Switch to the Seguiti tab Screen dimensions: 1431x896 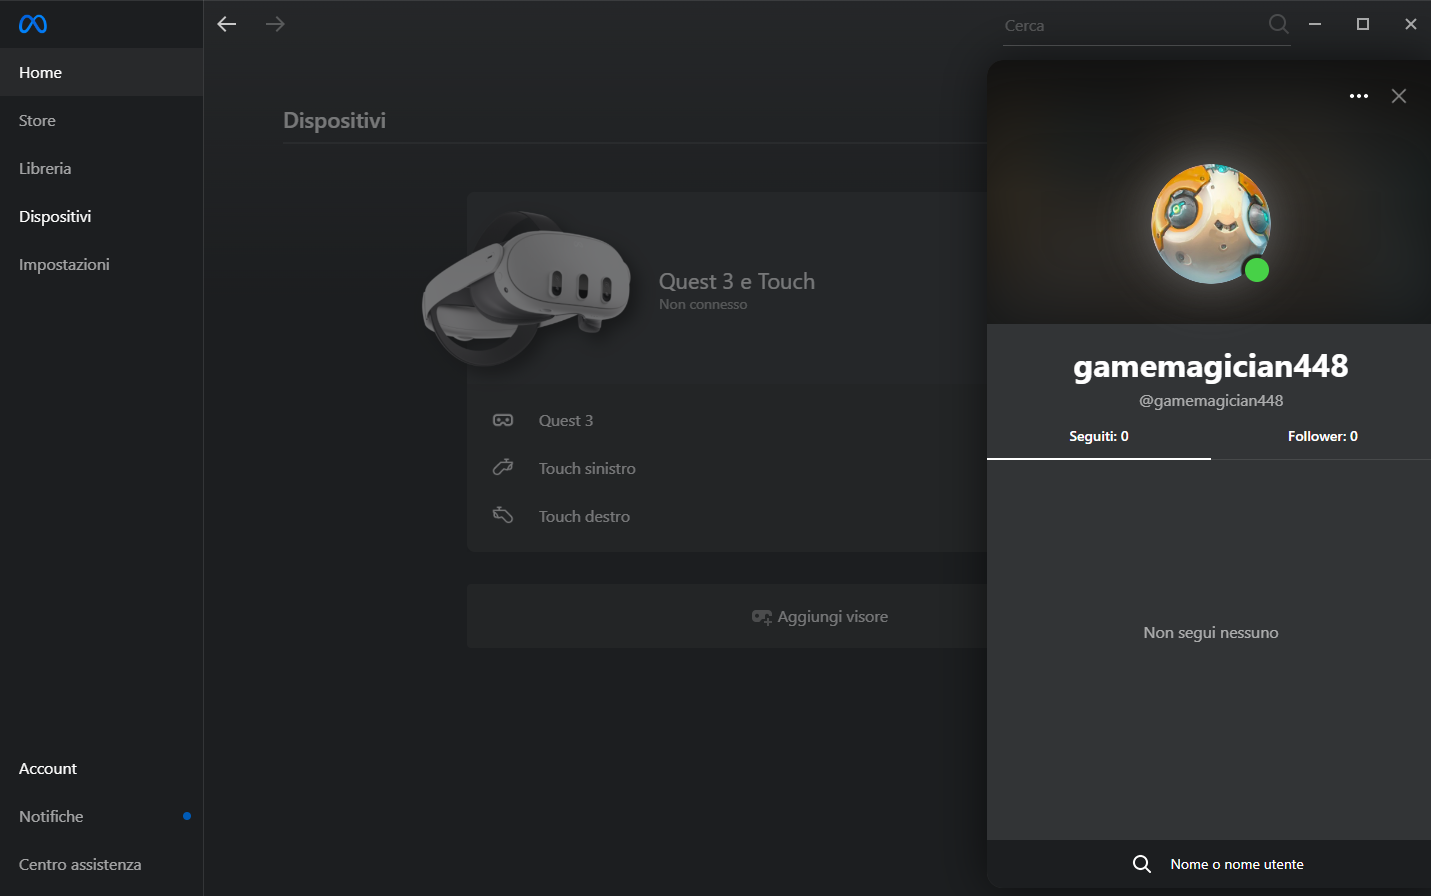point(1099,437)
